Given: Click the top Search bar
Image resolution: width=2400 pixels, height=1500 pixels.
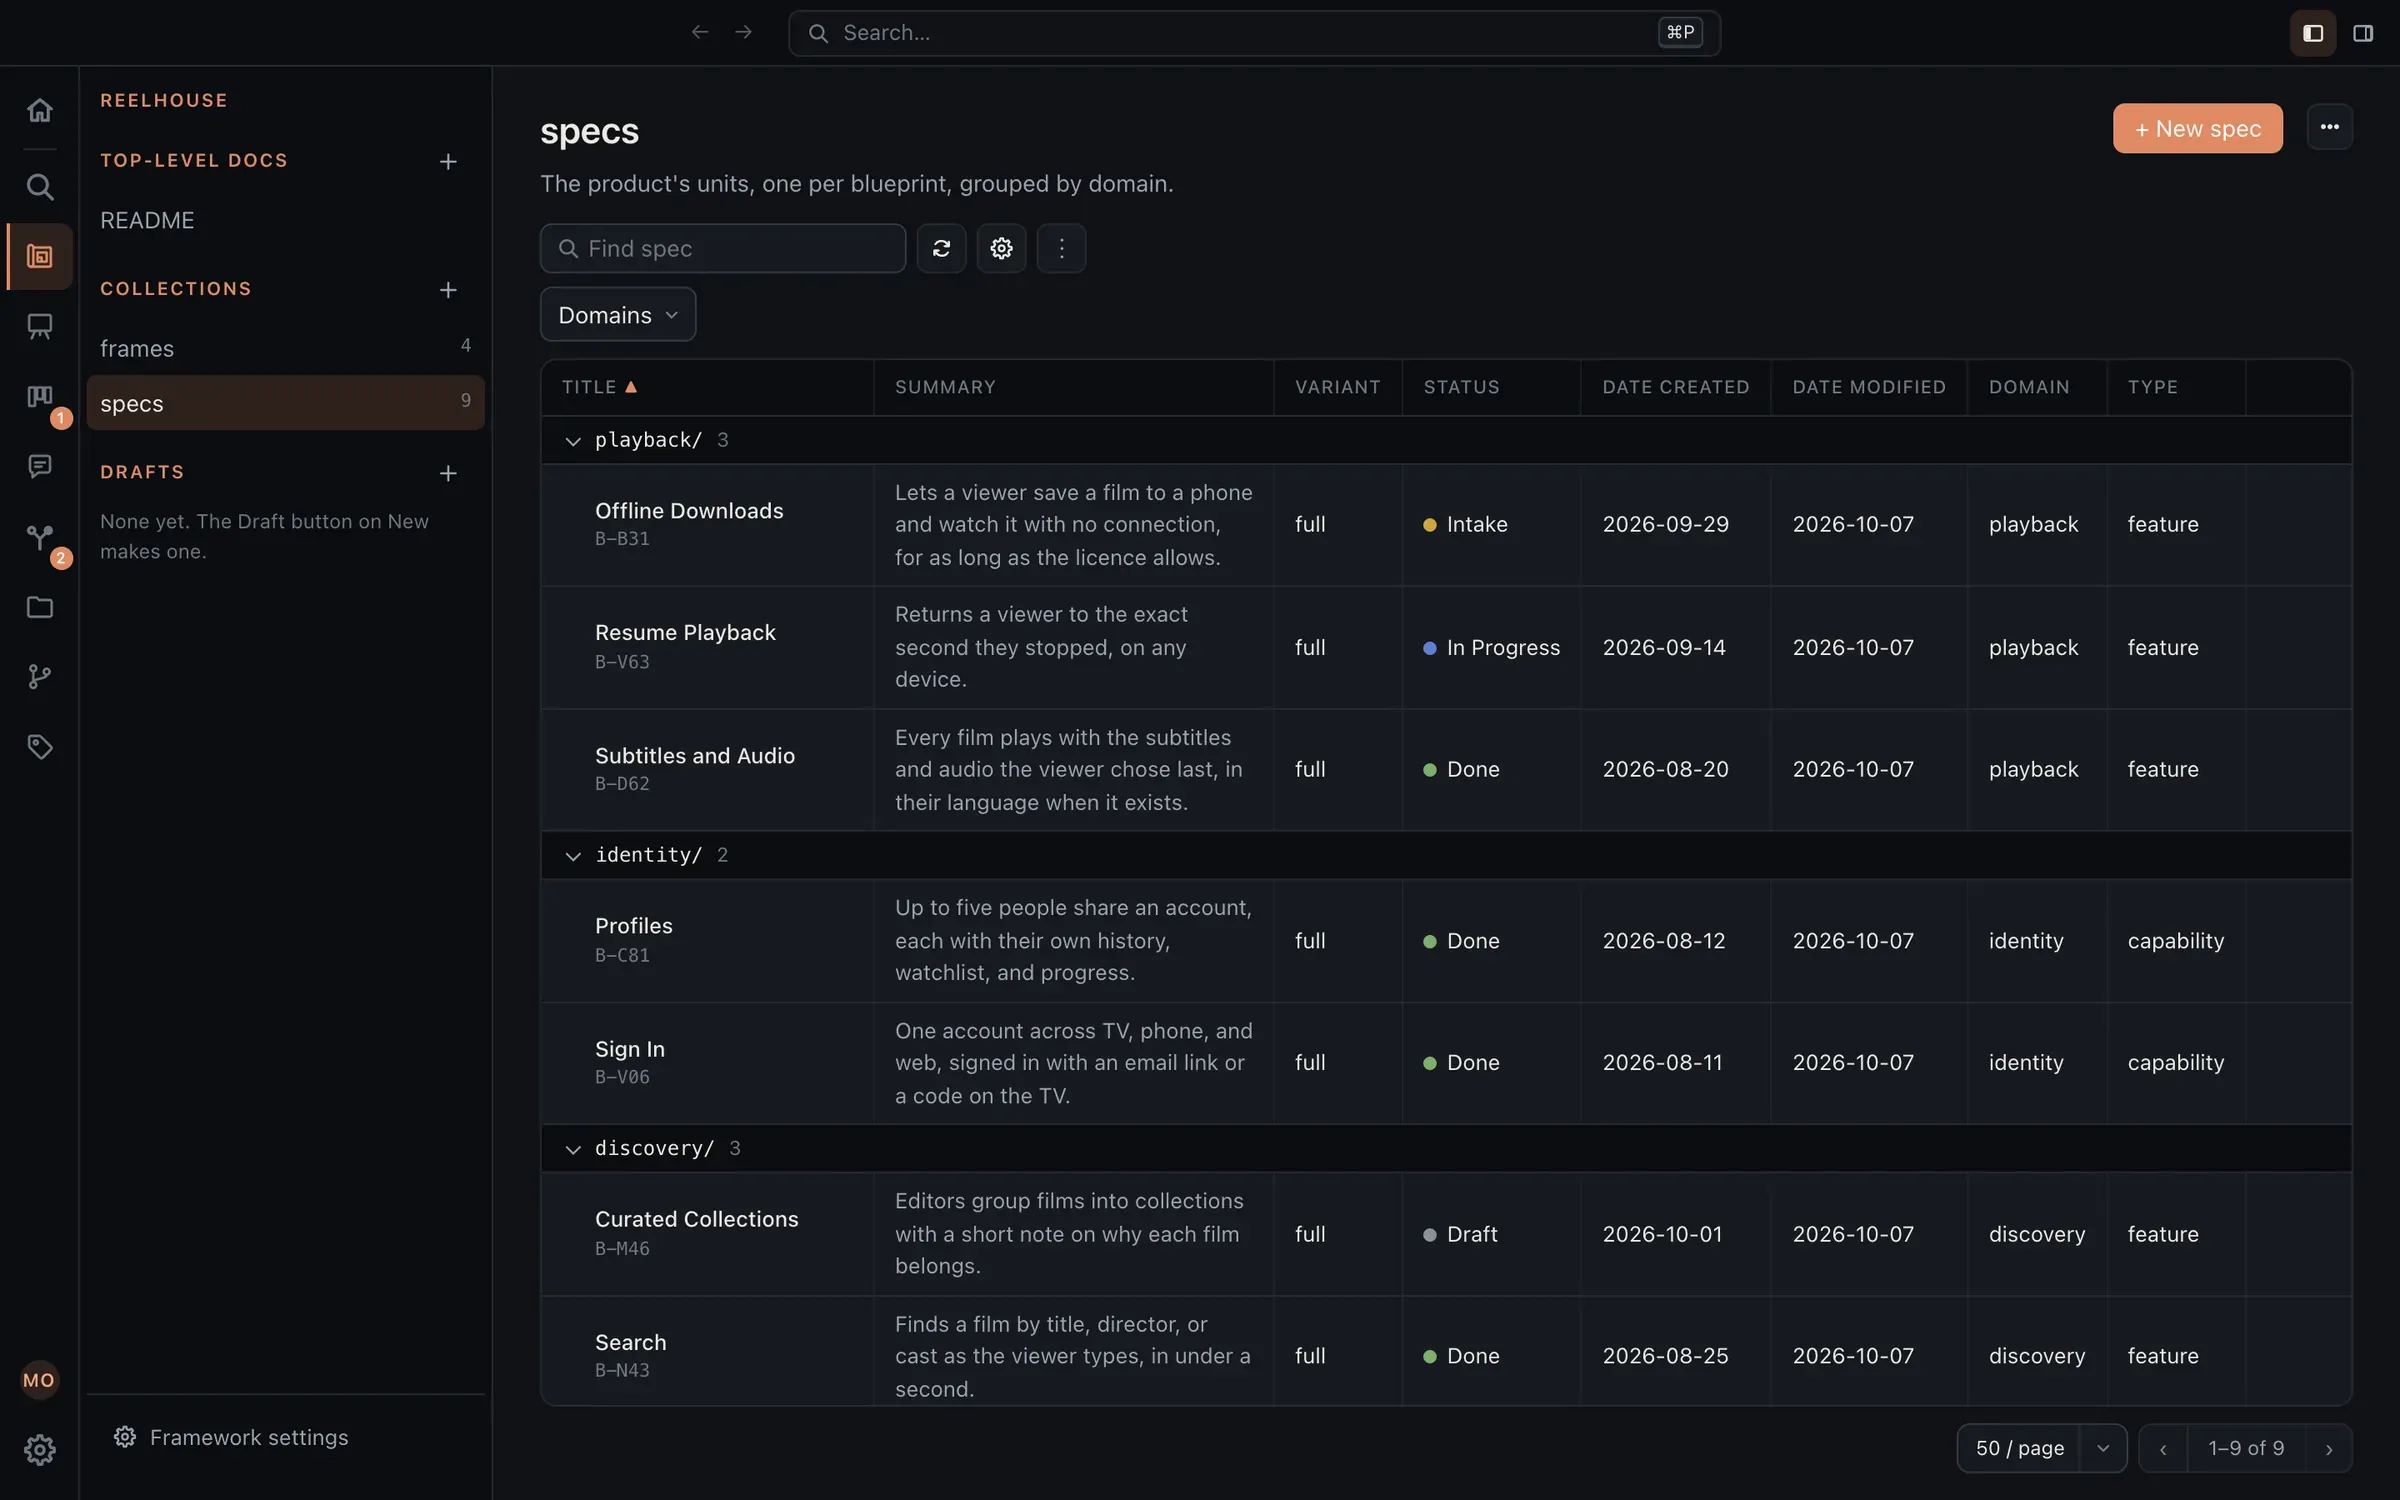Looking at the screenshot, I should tap(1254, 33).
